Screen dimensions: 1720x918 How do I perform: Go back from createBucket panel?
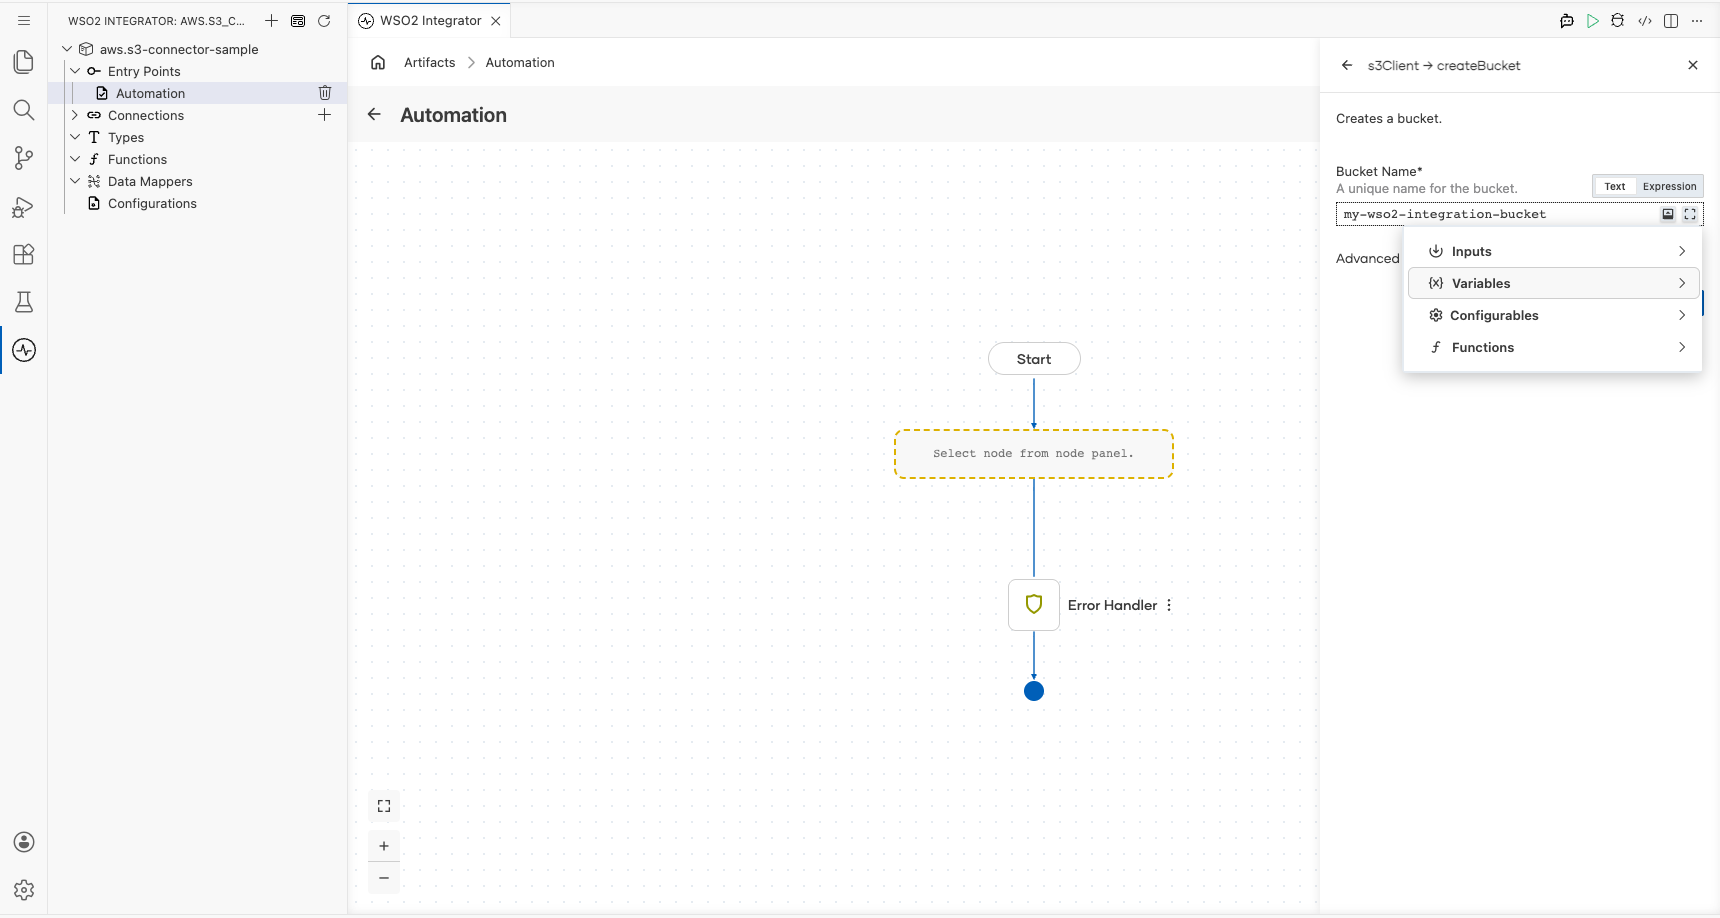1347,65
